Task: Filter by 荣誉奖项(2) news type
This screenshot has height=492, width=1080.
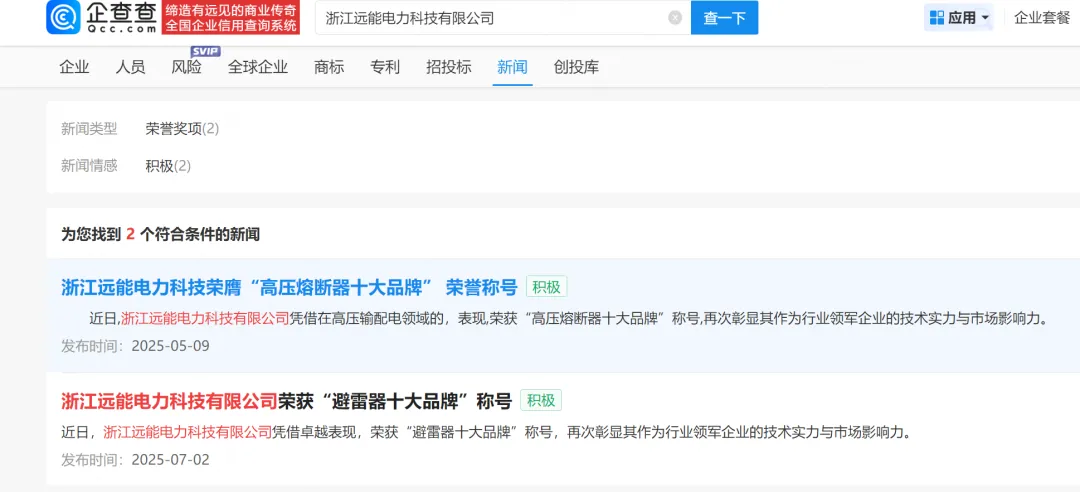Action: click(182, 129)
